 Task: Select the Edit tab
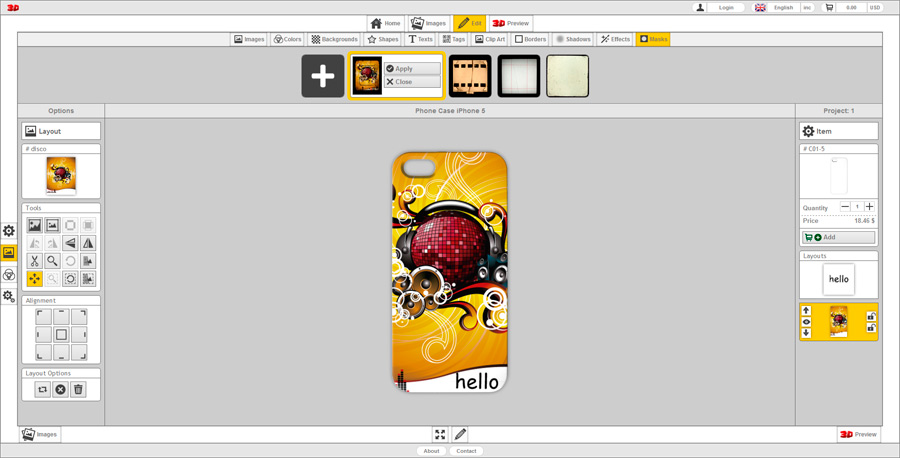[470, 24]
